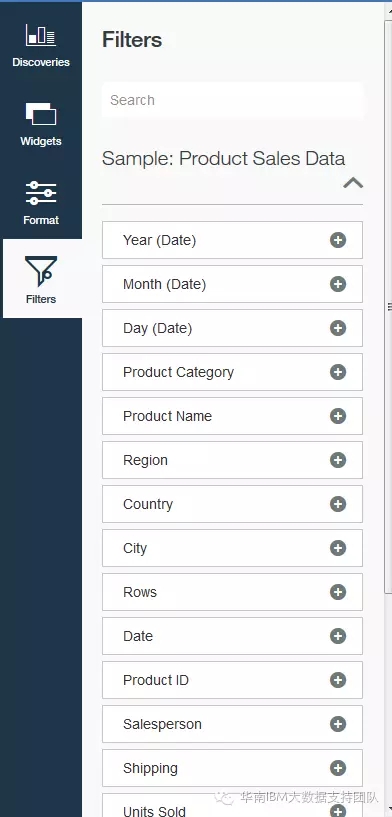392x817 pixels.
Task: Collapse the Sample: Product Sales Data section
Action: coord(353,183)
